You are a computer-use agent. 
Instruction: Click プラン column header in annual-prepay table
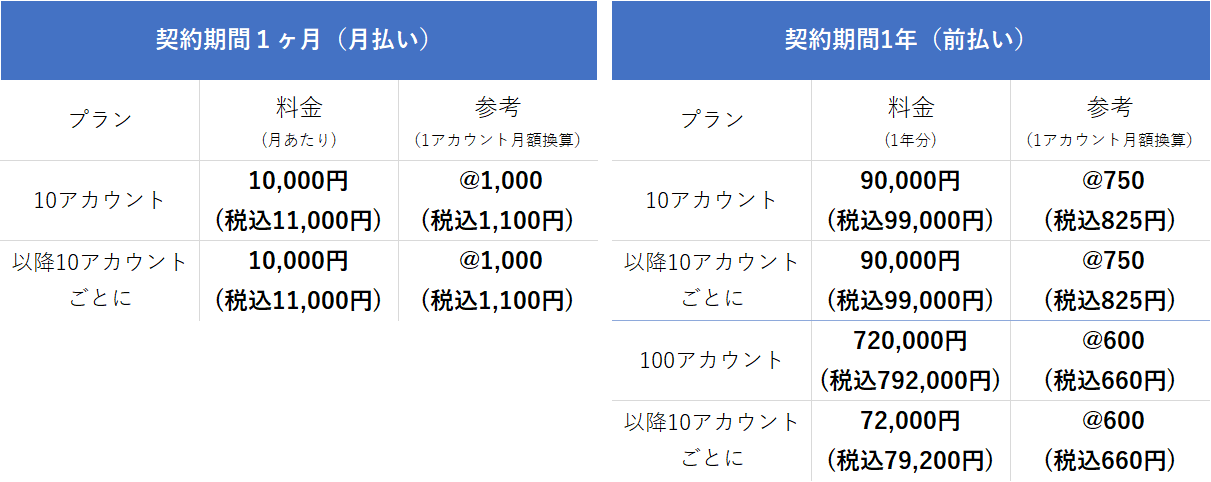(711, 120)
